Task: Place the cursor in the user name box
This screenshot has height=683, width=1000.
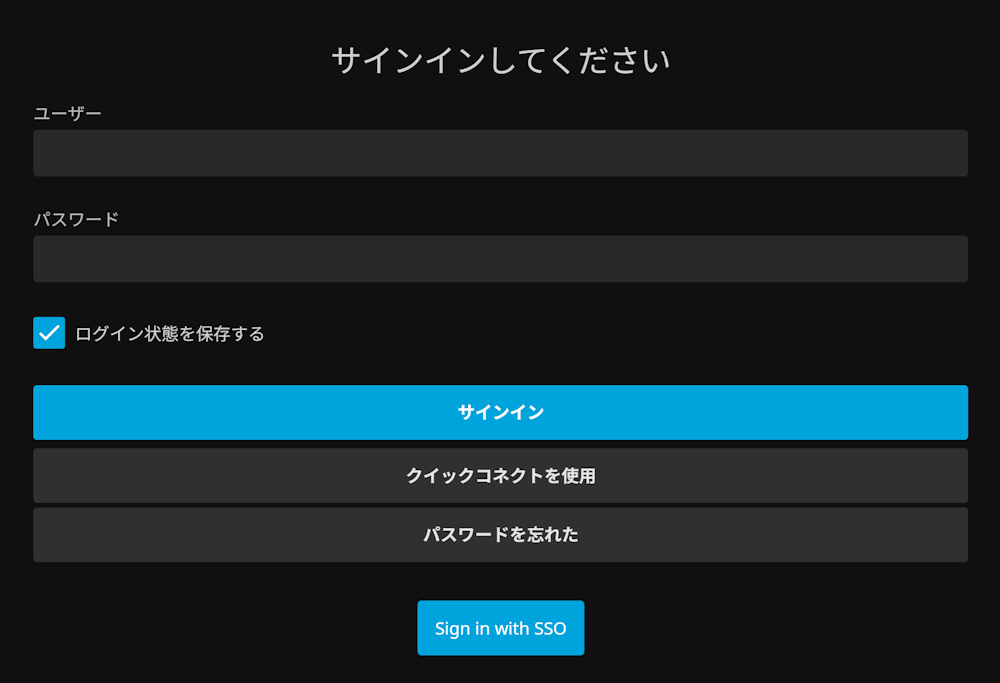Action: [500, 153]
